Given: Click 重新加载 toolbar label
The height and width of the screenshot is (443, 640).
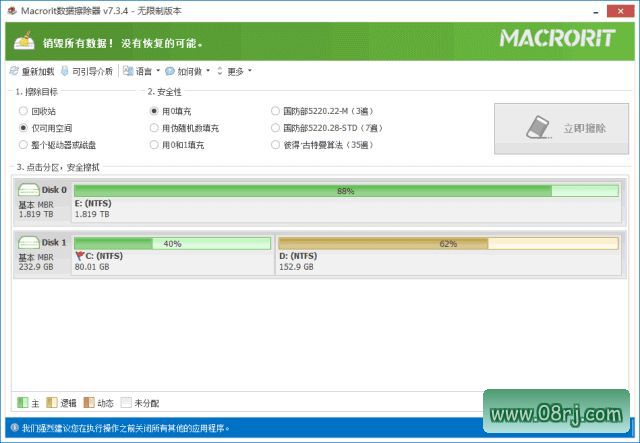Looking at the screenshot, I should tap(38, 71).
